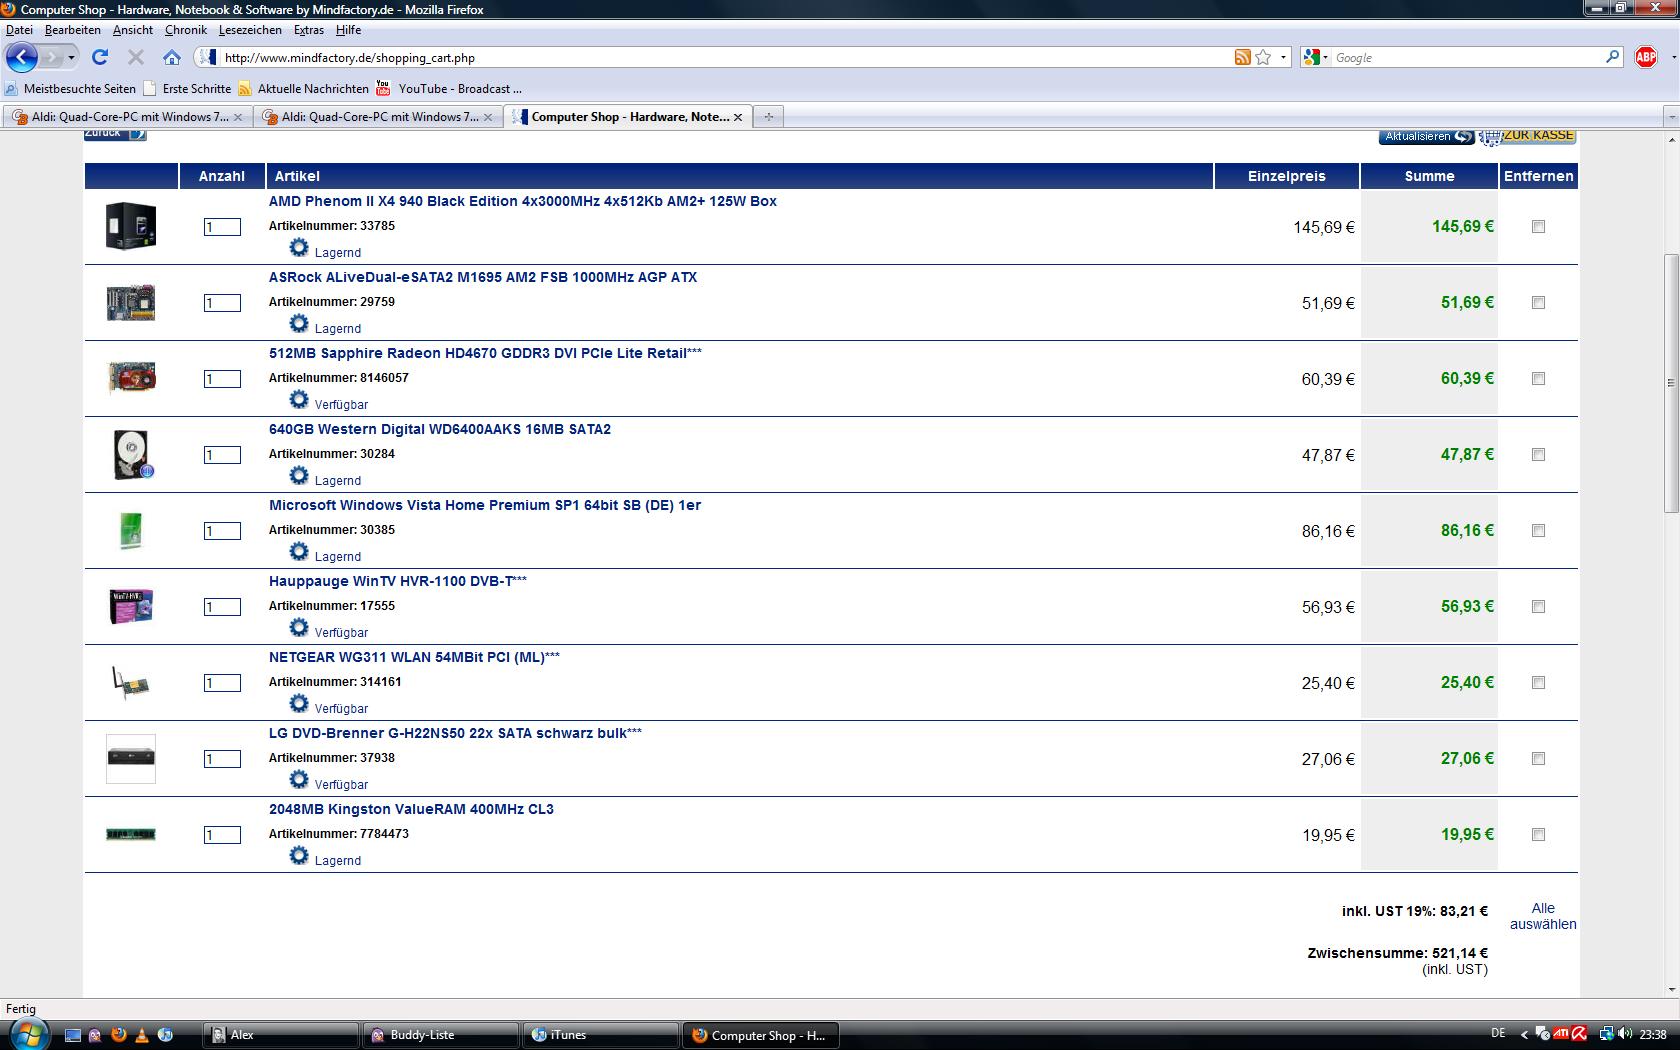Tick remove checkbox for LG DVD-Brenner
1680x1050 pixels.
tap(1538, 759)
